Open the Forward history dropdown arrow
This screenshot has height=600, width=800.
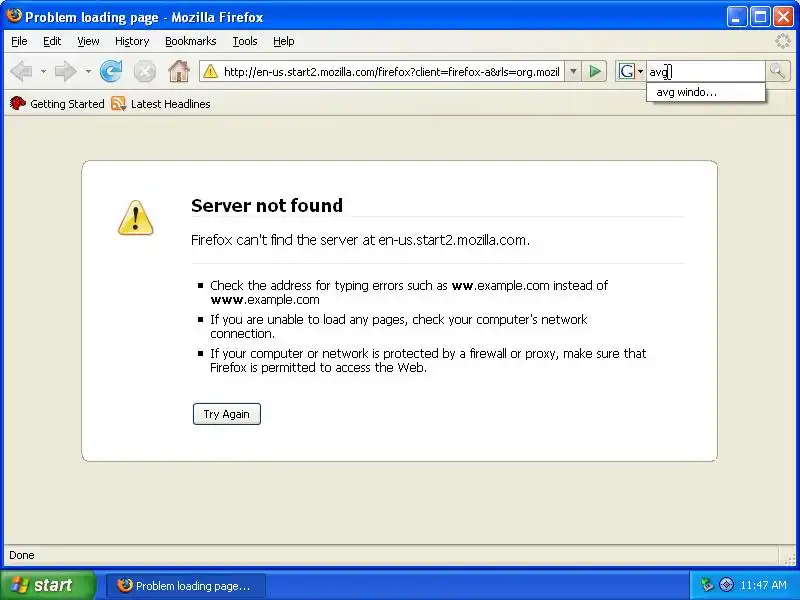[88, 71]
